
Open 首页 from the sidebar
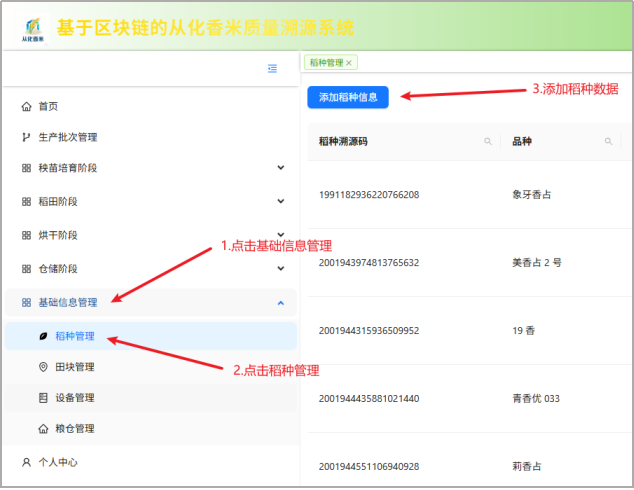(x=48, y=106)
